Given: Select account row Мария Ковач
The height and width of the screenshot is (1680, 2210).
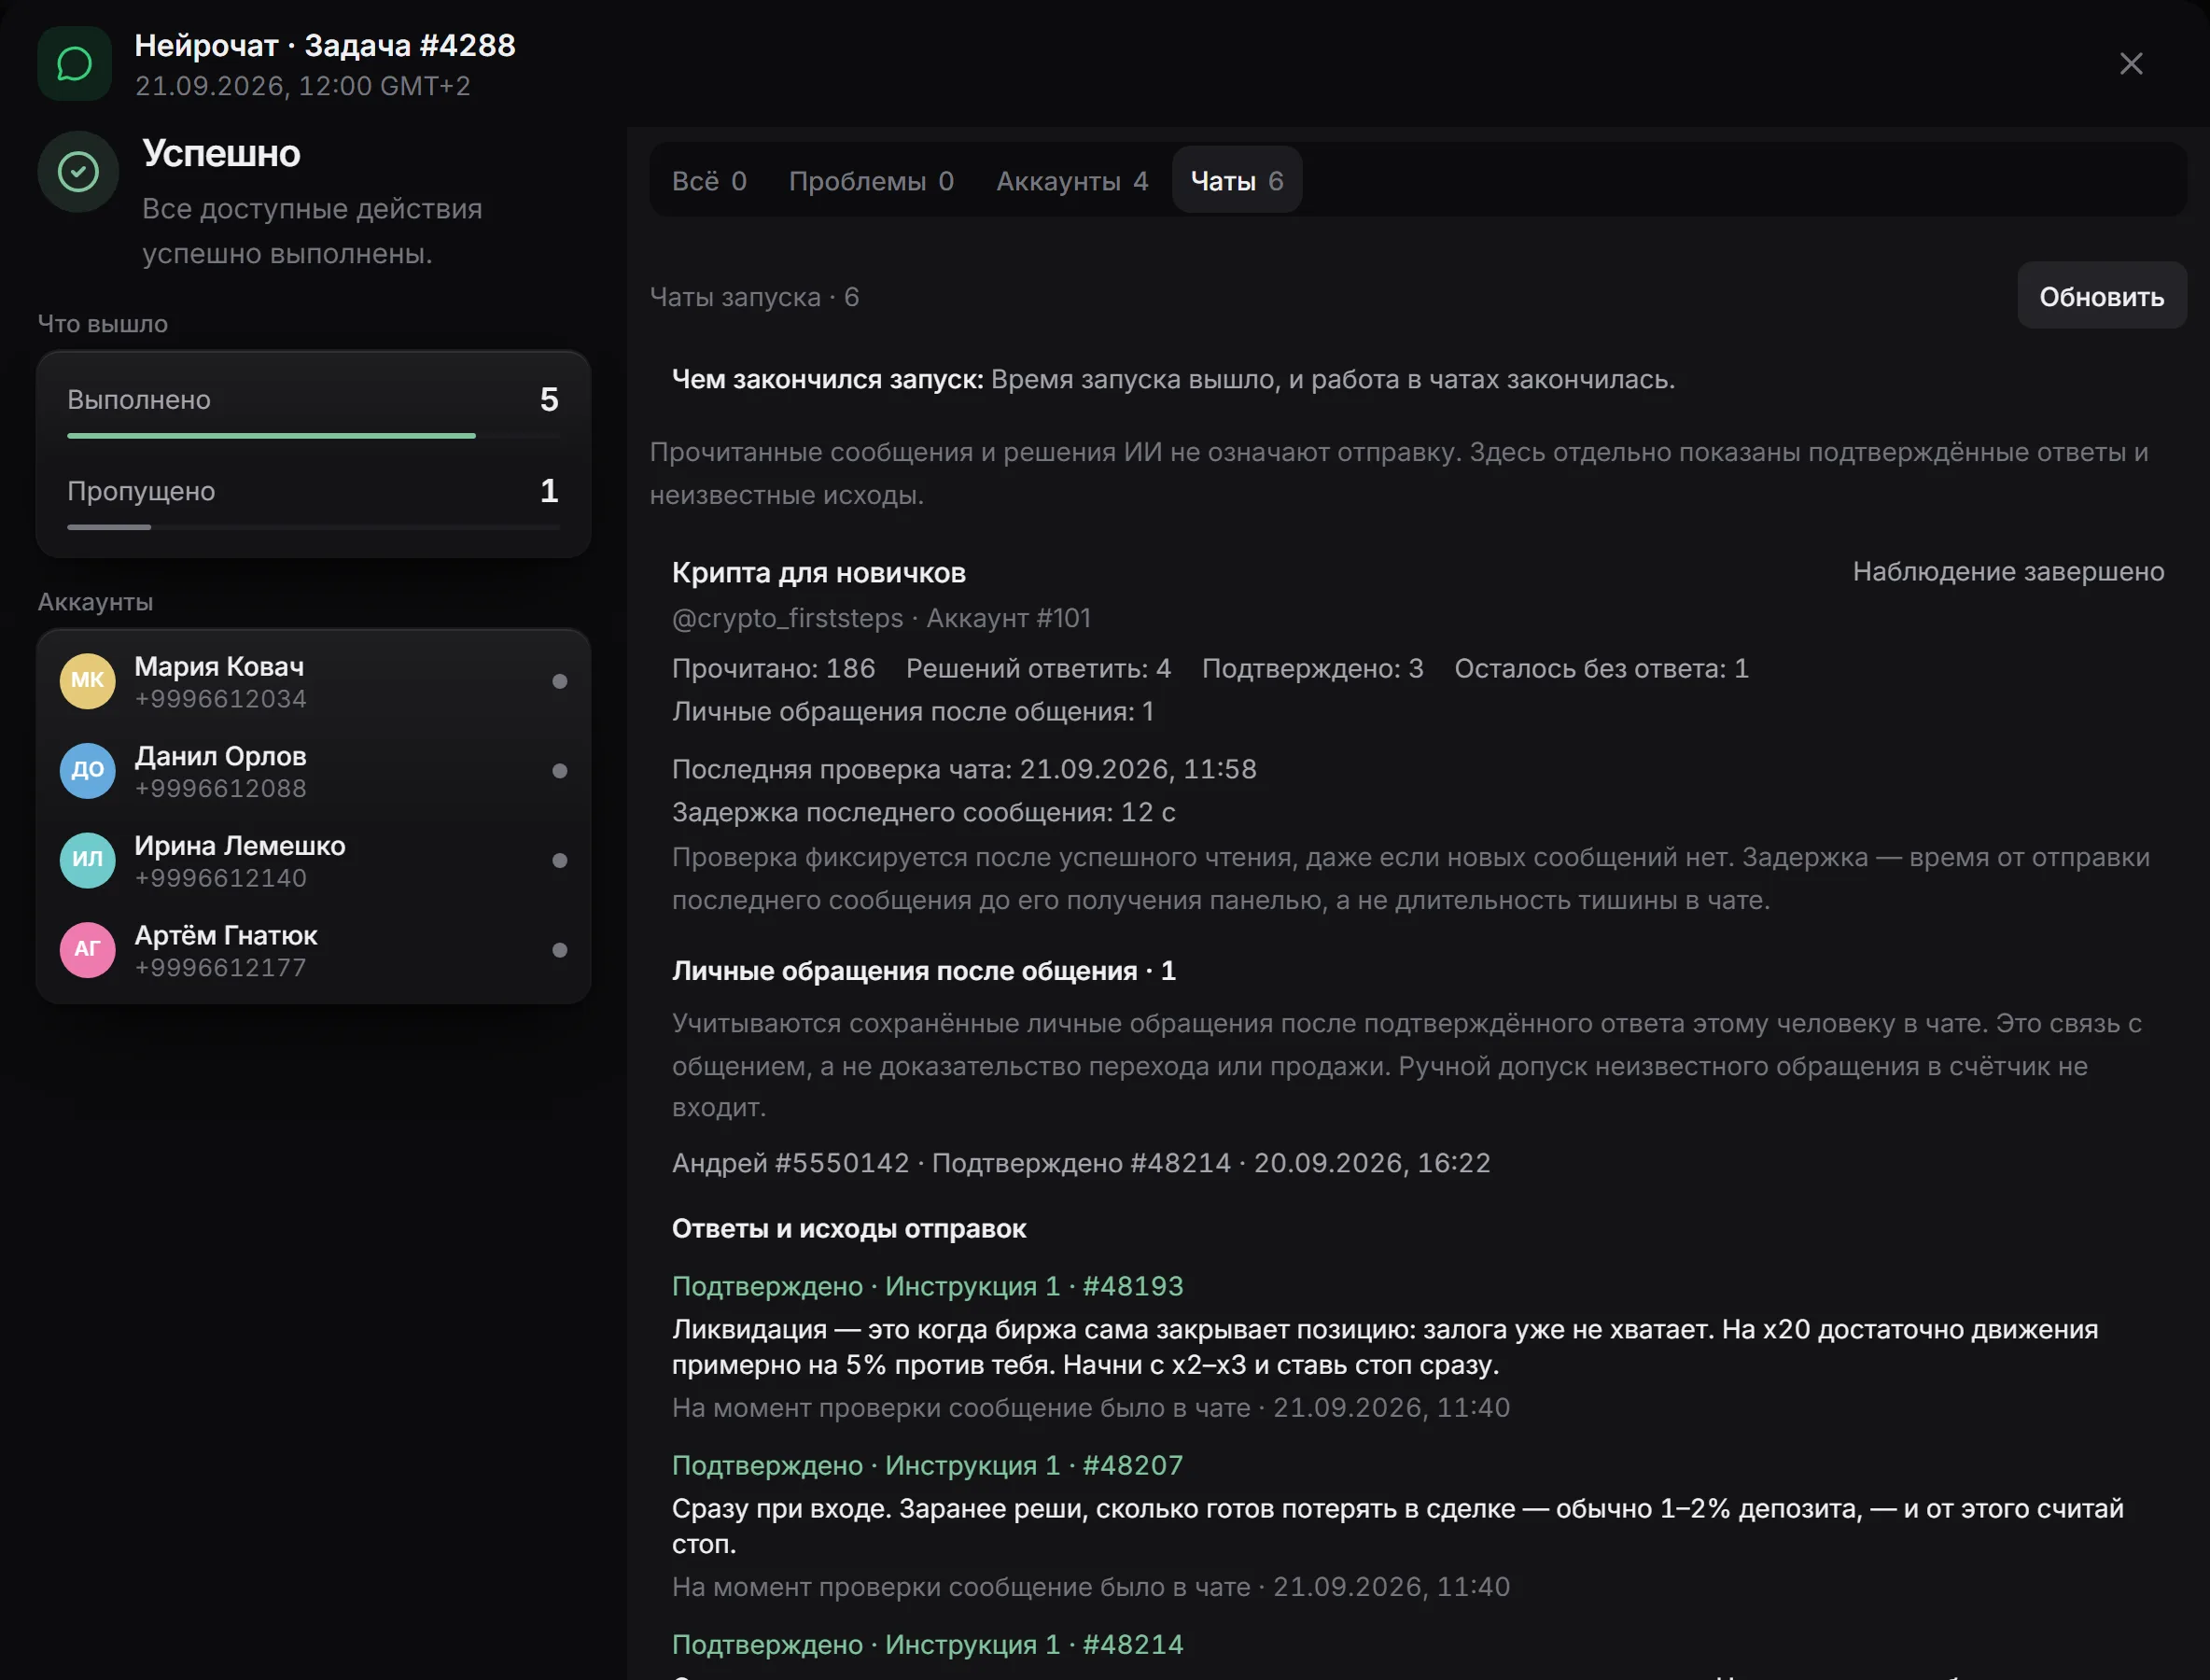Looking at the screenshot, I should (x=313, y=681).
